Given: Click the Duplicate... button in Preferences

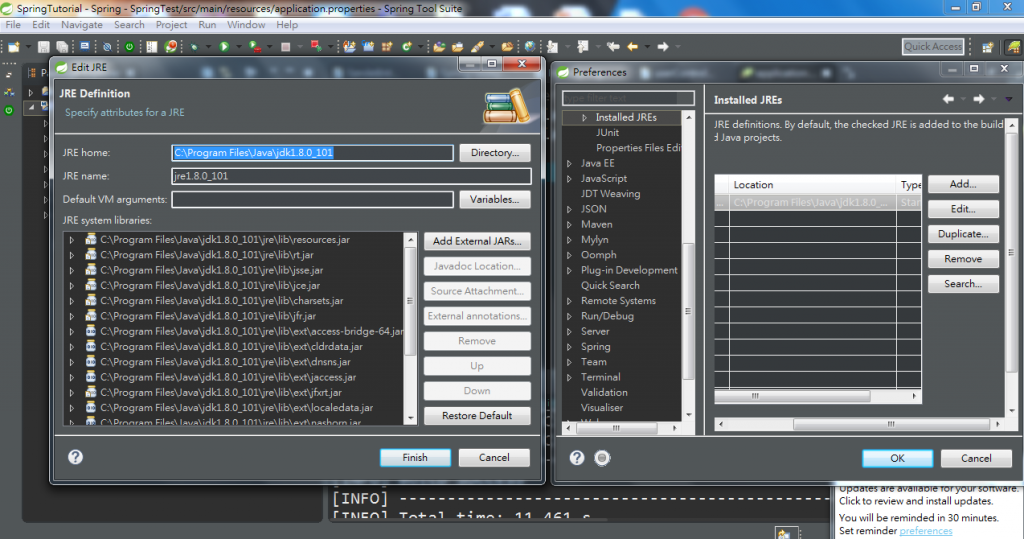Looking at the screenshot, I should pos(963,234).
